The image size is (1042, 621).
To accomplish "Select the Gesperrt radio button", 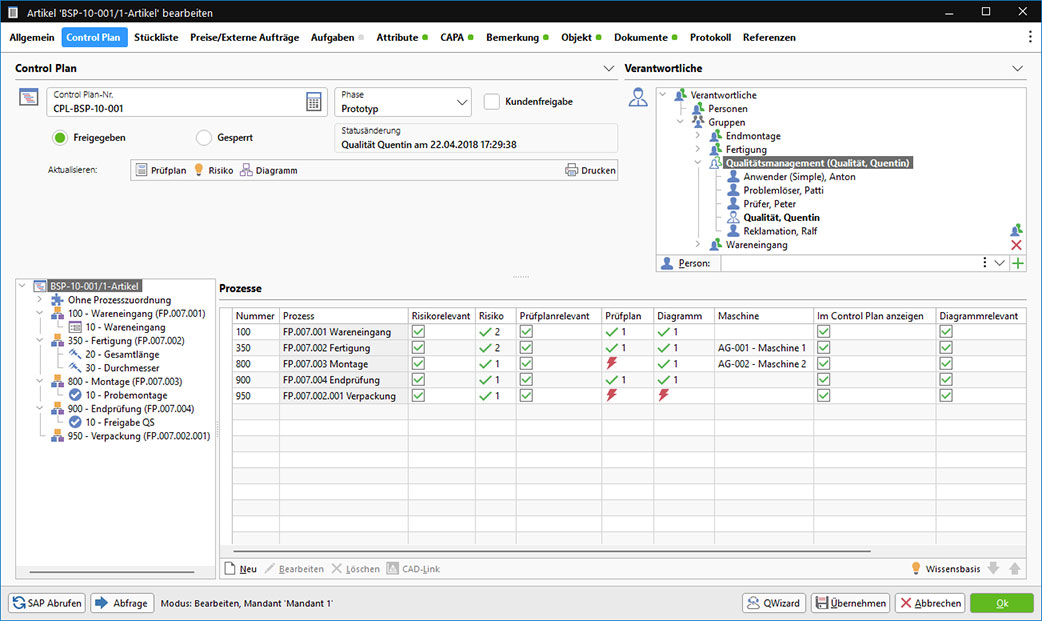I will [x=204, y=138].
